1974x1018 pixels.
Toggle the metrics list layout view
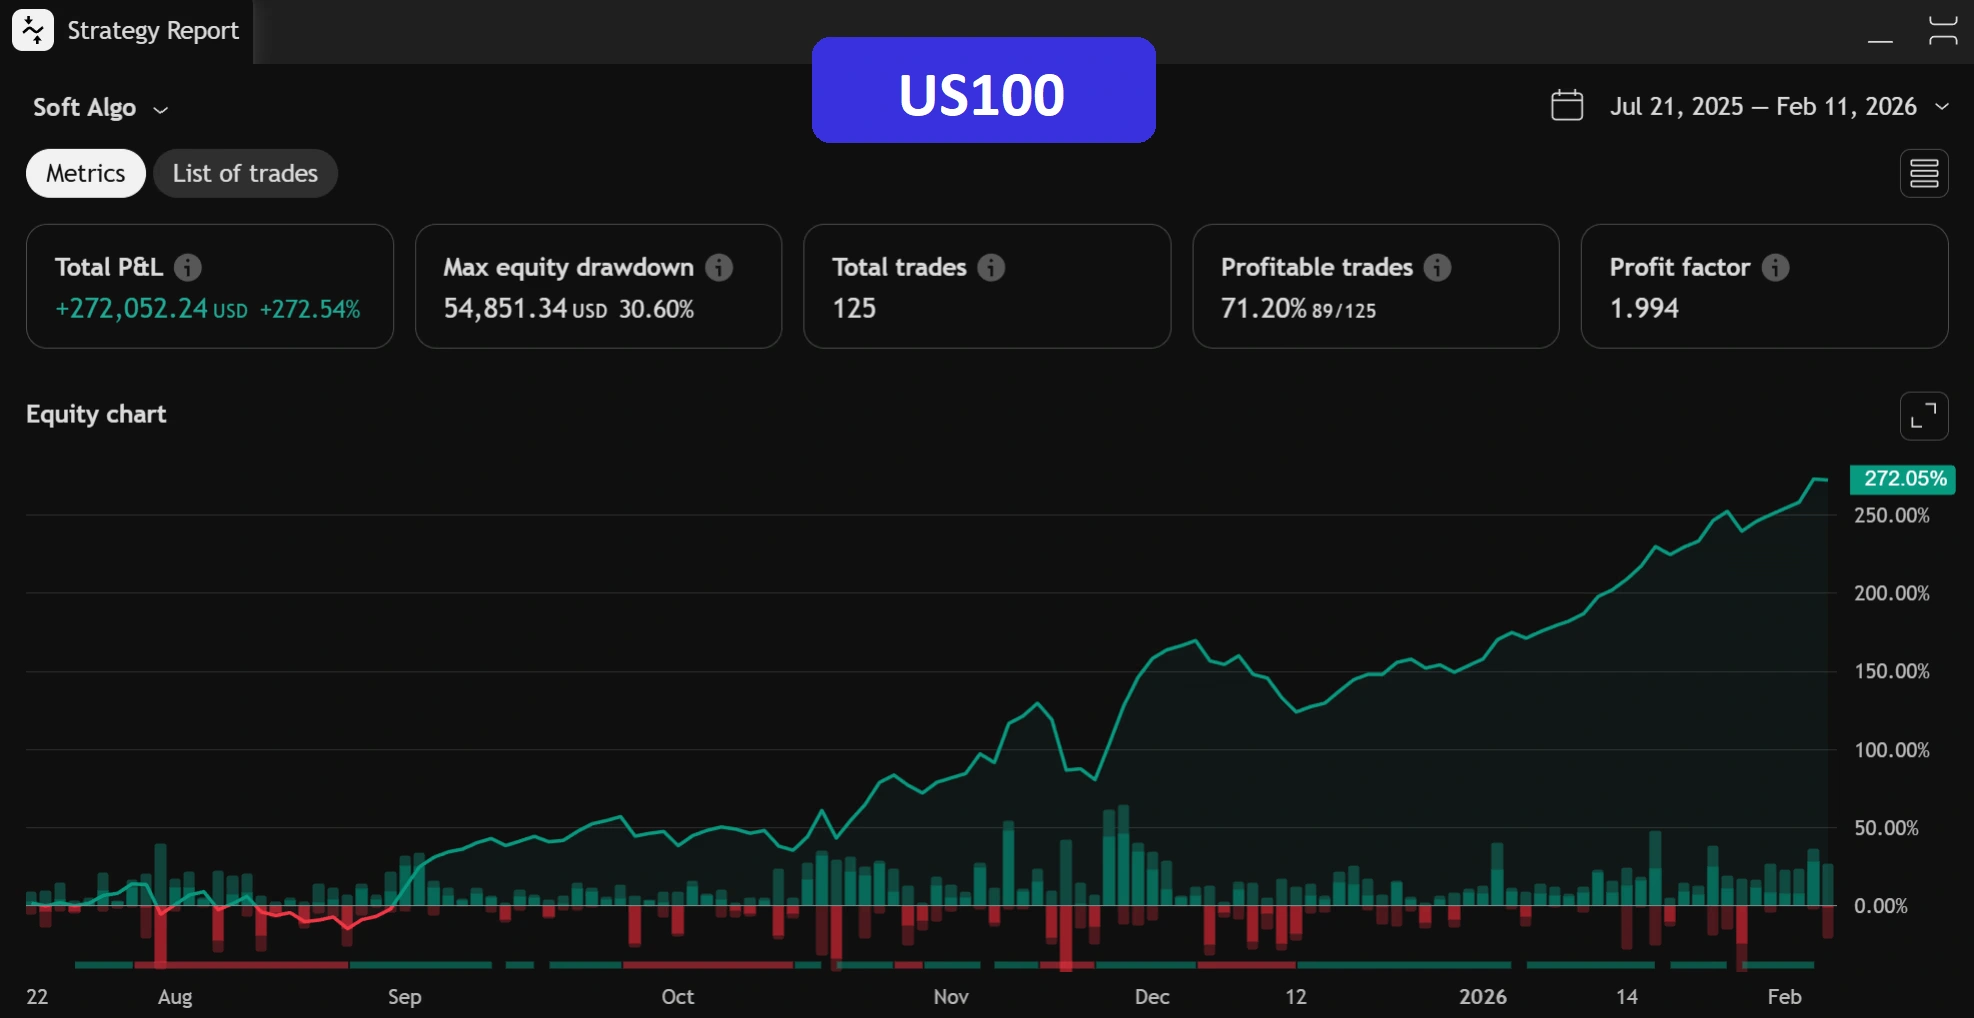pyautogui.click(x=1923, y=174)
